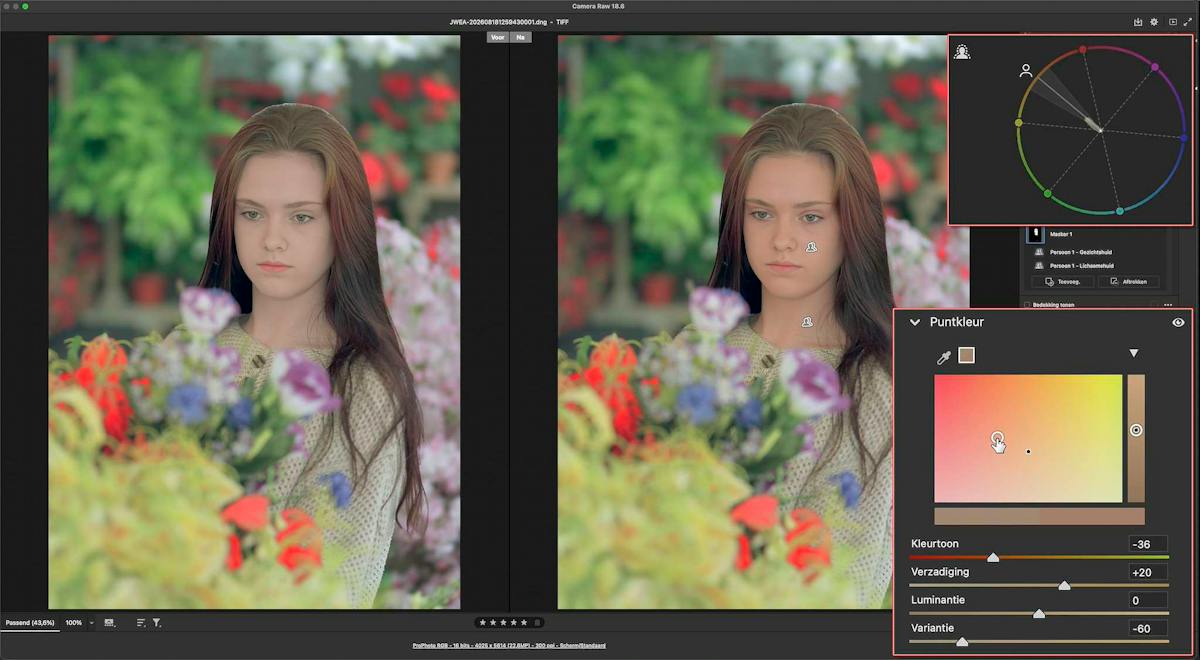
Task: Open the three-dots mask options menu
Action: pyautogui.click(x=1170, y=304)
